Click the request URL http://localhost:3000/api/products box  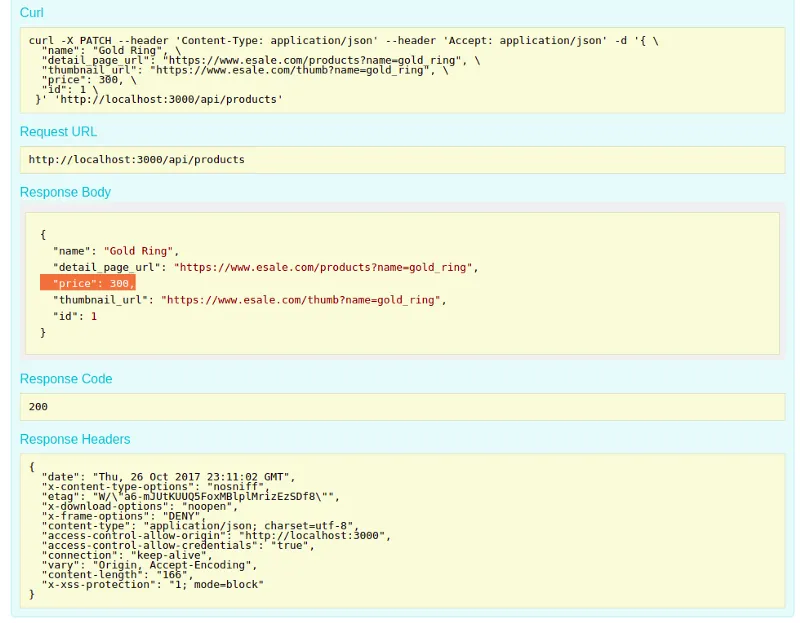coord(402,160)
